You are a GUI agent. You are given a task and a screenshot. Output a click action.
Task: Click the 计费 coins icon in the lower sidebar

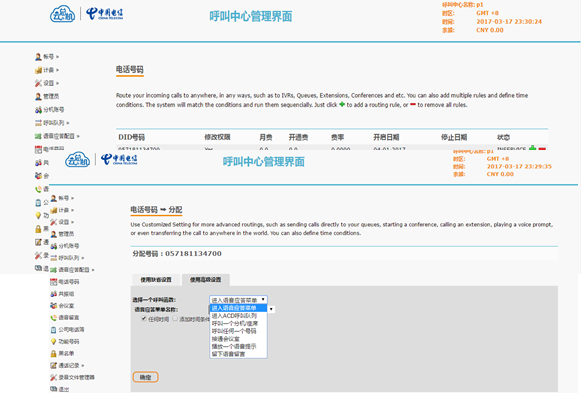coord(54,210)
